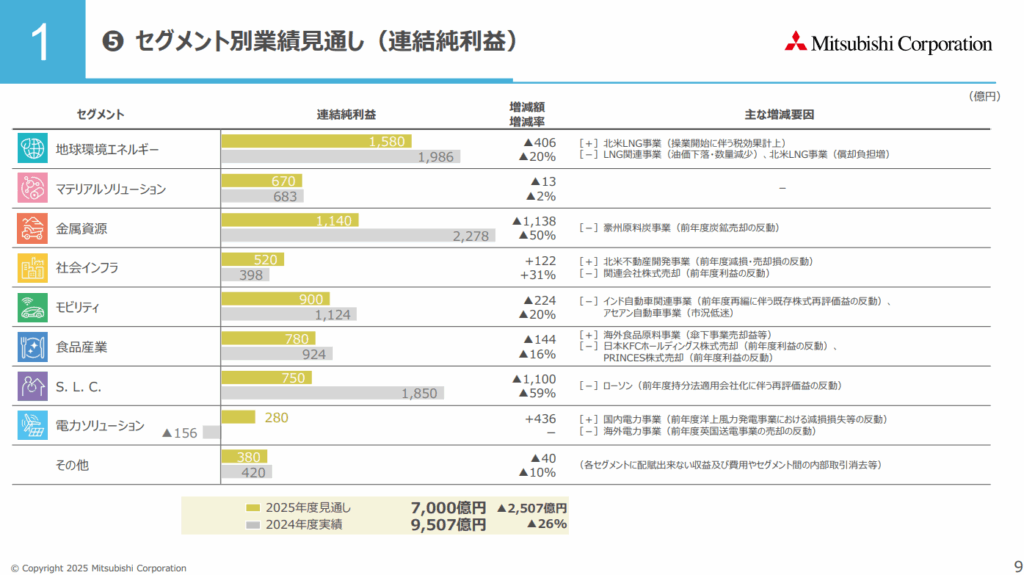
Task: Click the ▲406 change value
Action: click(539, 142)
